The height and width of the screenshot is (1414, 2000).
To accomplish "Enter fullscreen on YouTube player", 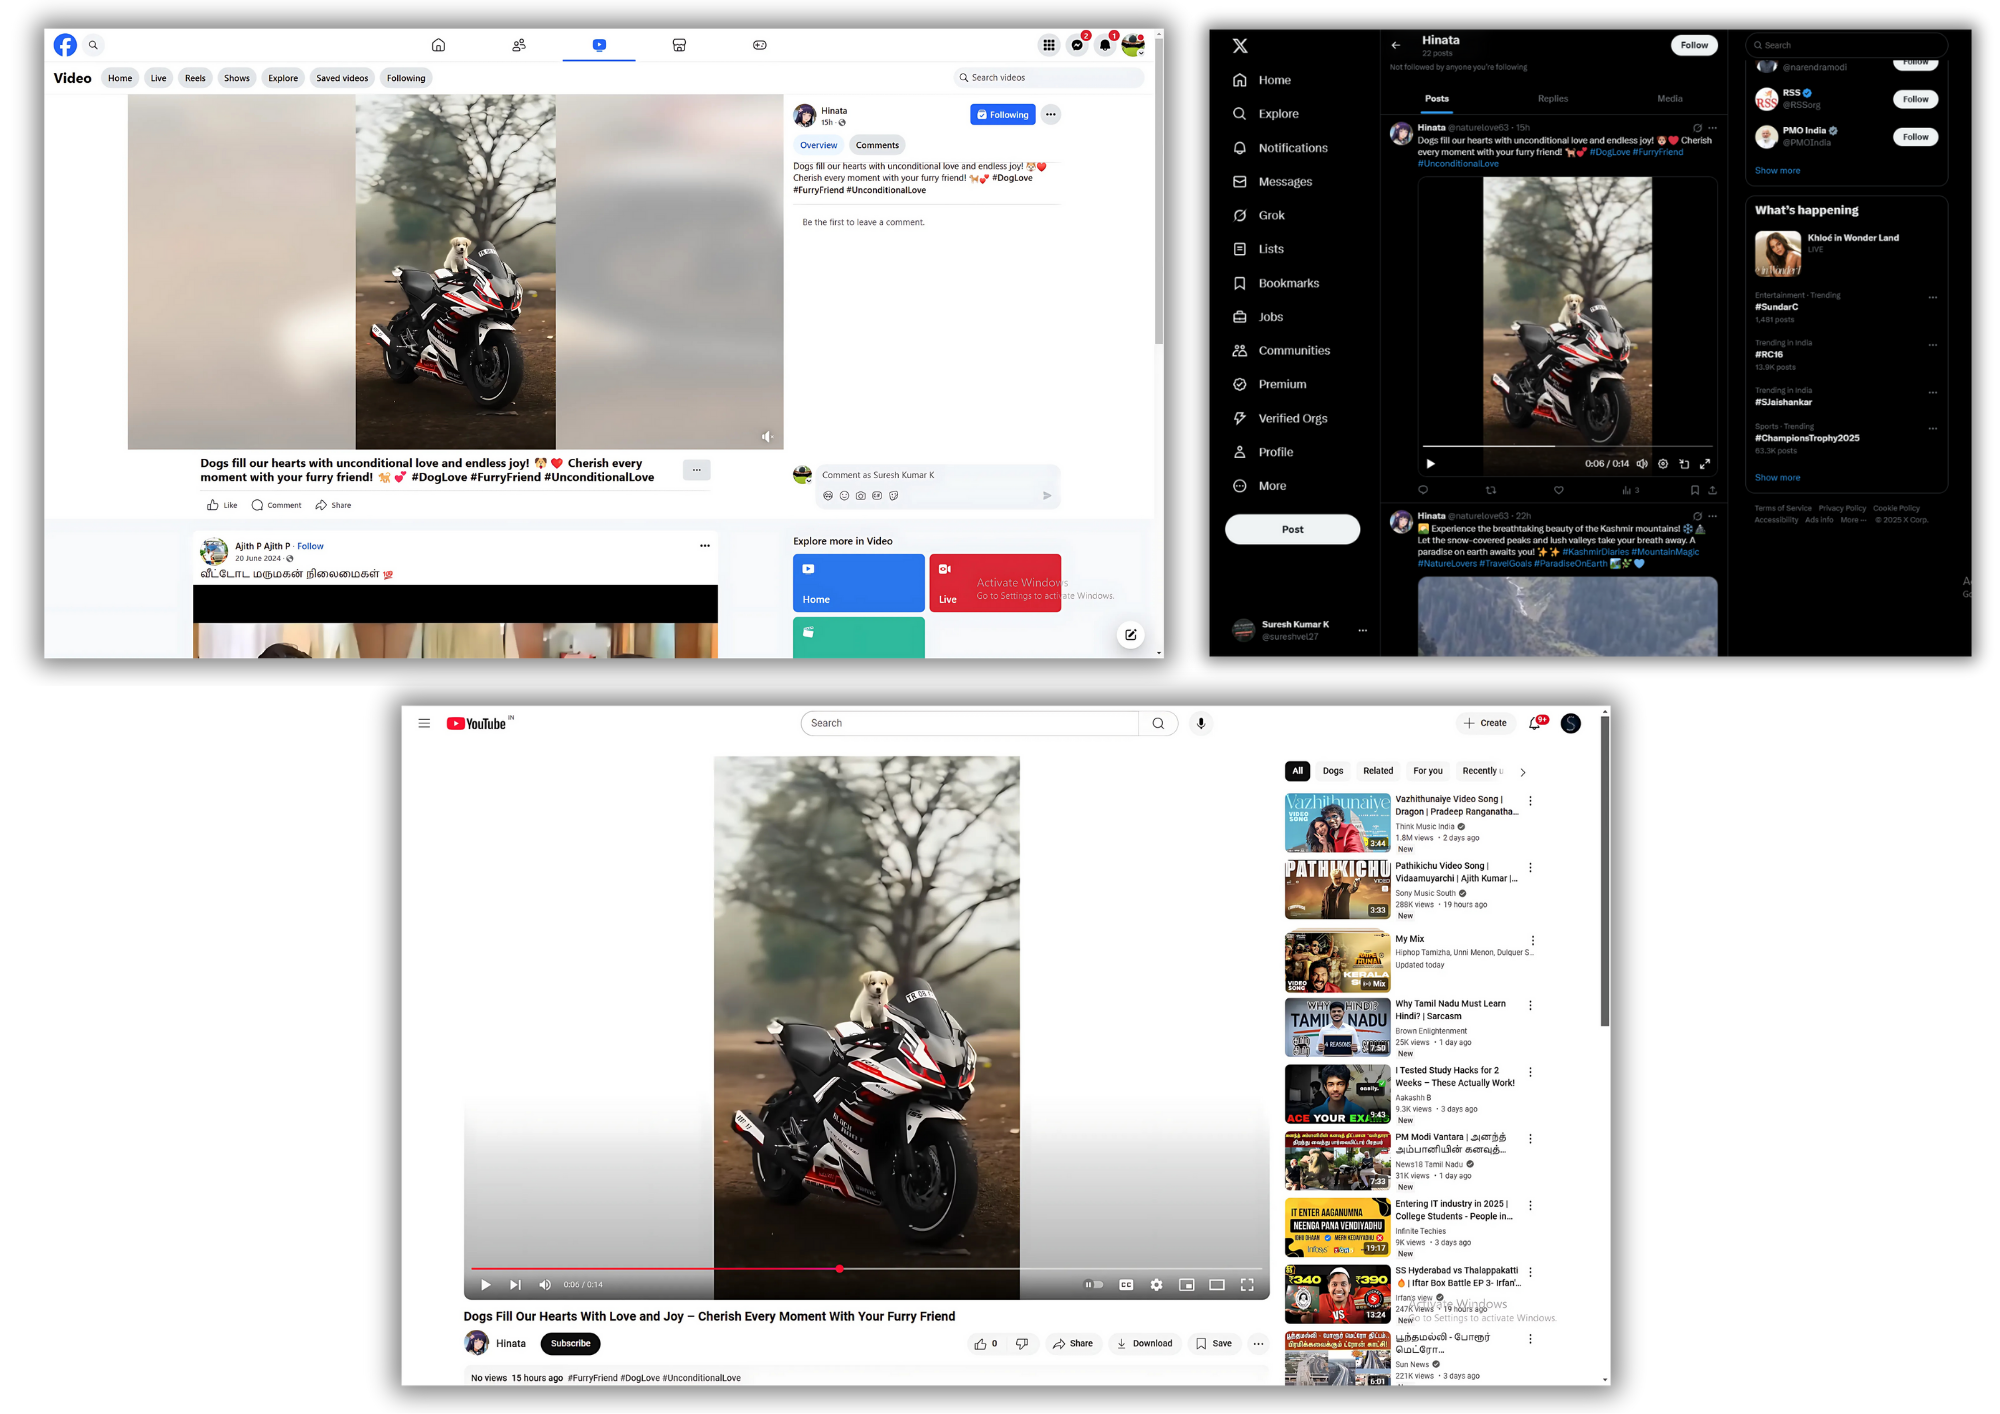I will (x=1247, y=1285).
